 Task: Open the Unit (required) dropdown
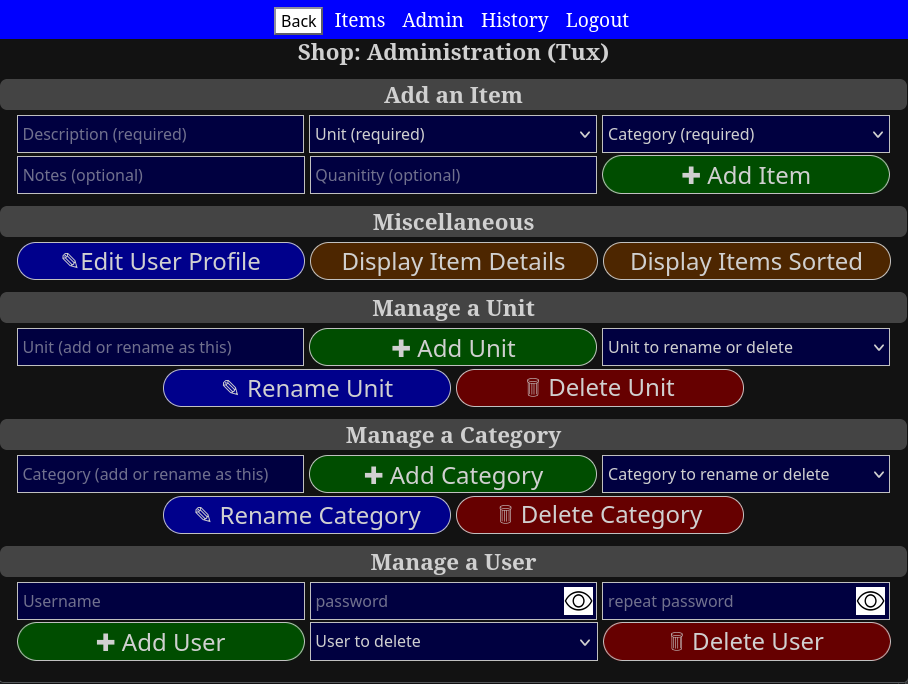point(453,134)
